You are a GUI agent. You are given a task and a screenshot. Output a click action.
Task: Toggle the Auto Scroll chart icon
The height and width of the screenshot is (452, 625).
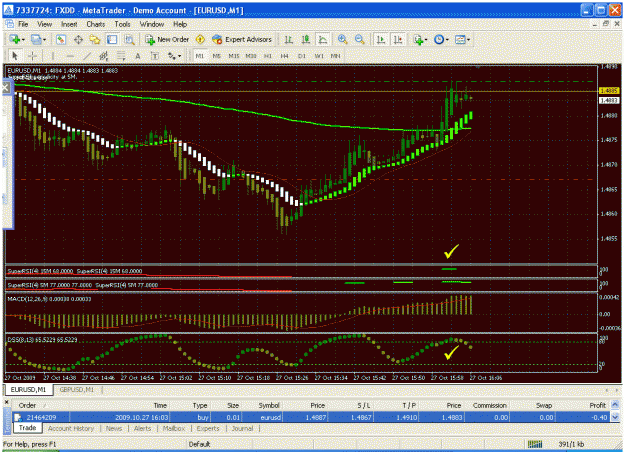tap(381, 39)
